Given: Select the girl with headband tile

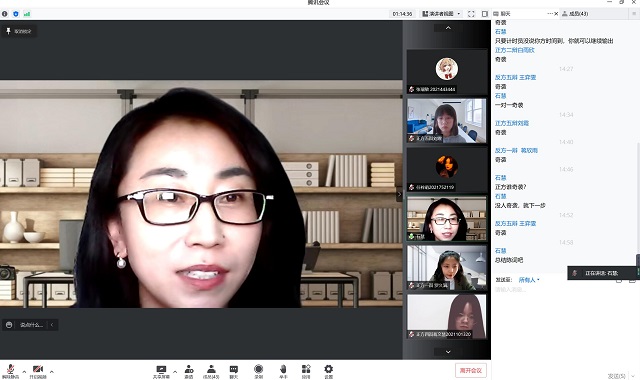Looking at the screenshot, I should [x=447, y=267].
